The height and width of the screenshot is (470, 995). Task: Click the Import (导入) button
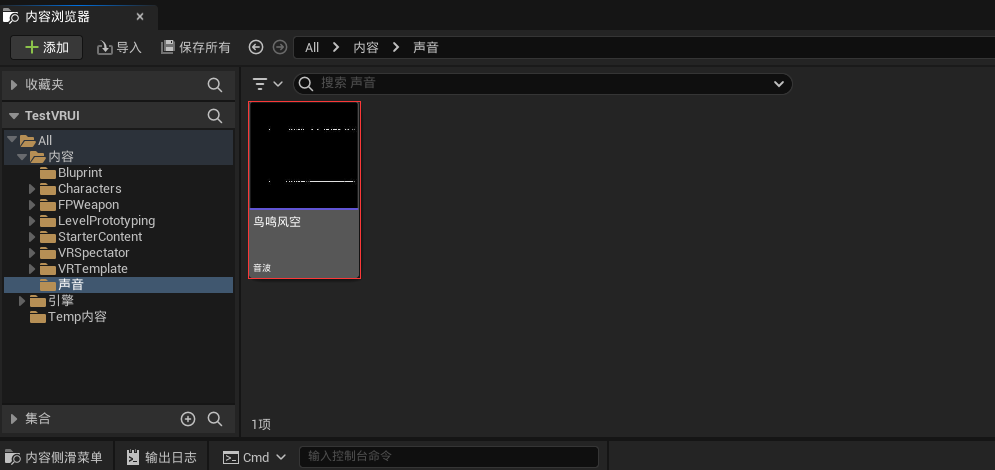pyautogui.click(x=119, y=48)
